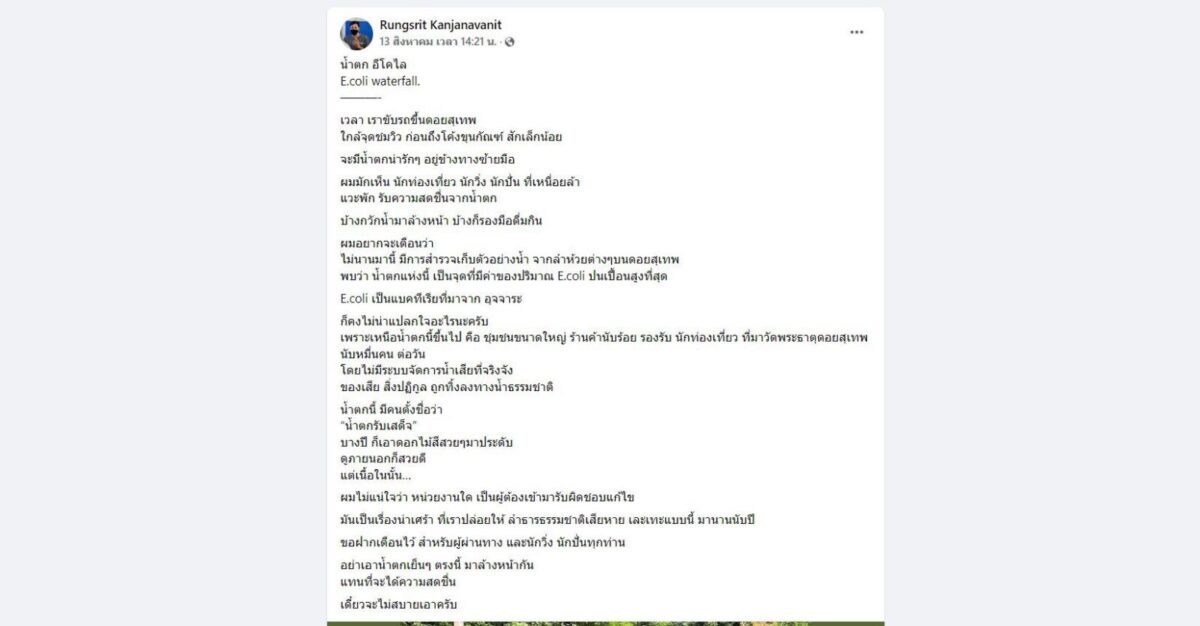Open Rungsrit Kanjanavanit's profile picture
The height and width of the screenshot is (626, 1200).
tap(356, 33)
